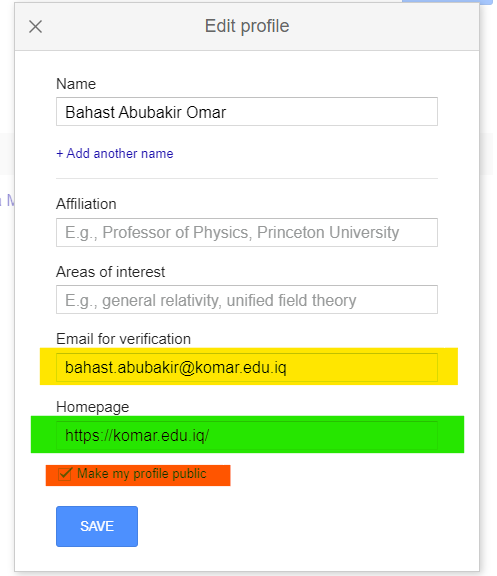Click the '+ Add another name' link
The height and width of the screenshot is (576, 497).
click(115, 153)
